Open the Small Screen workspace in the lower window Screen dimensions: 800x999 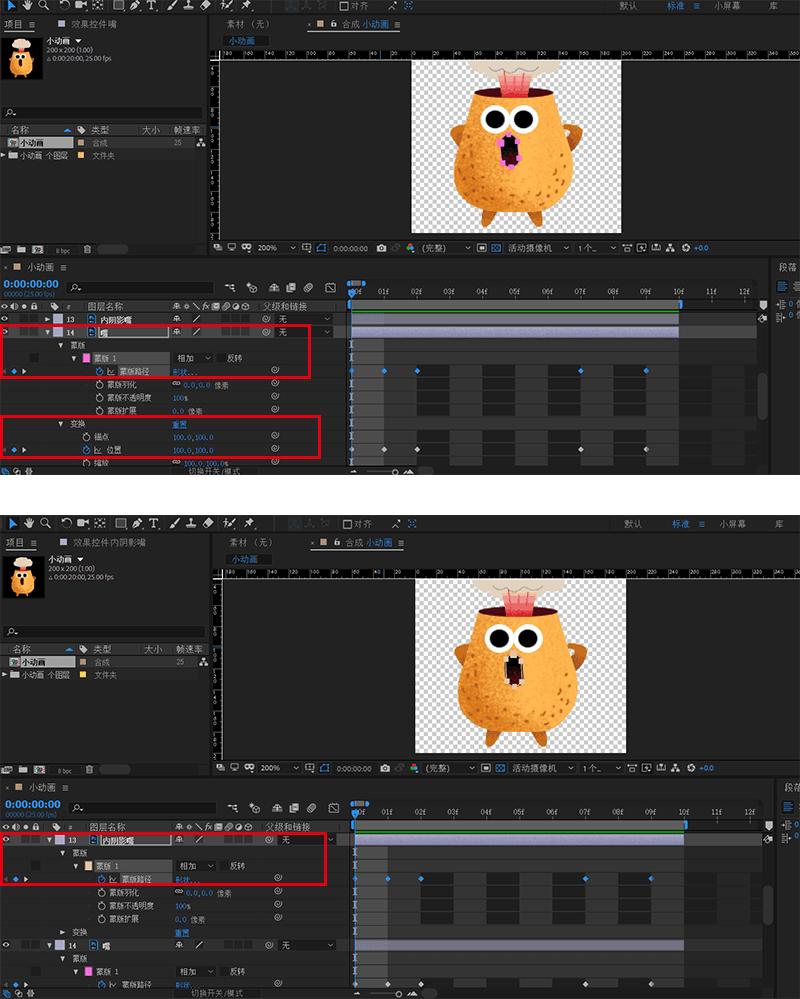[732, 523]
